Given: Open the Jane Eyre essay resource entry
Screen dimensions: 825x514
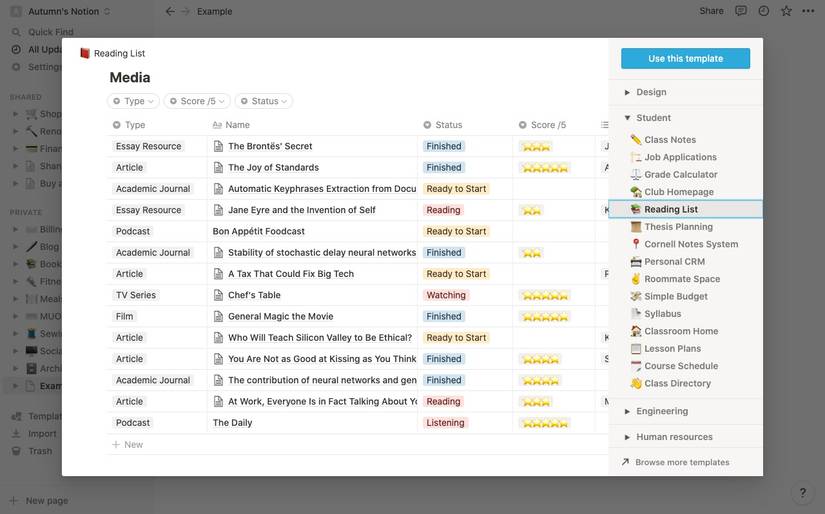Looking at the screenshot, I should click(x=301, y=210).
